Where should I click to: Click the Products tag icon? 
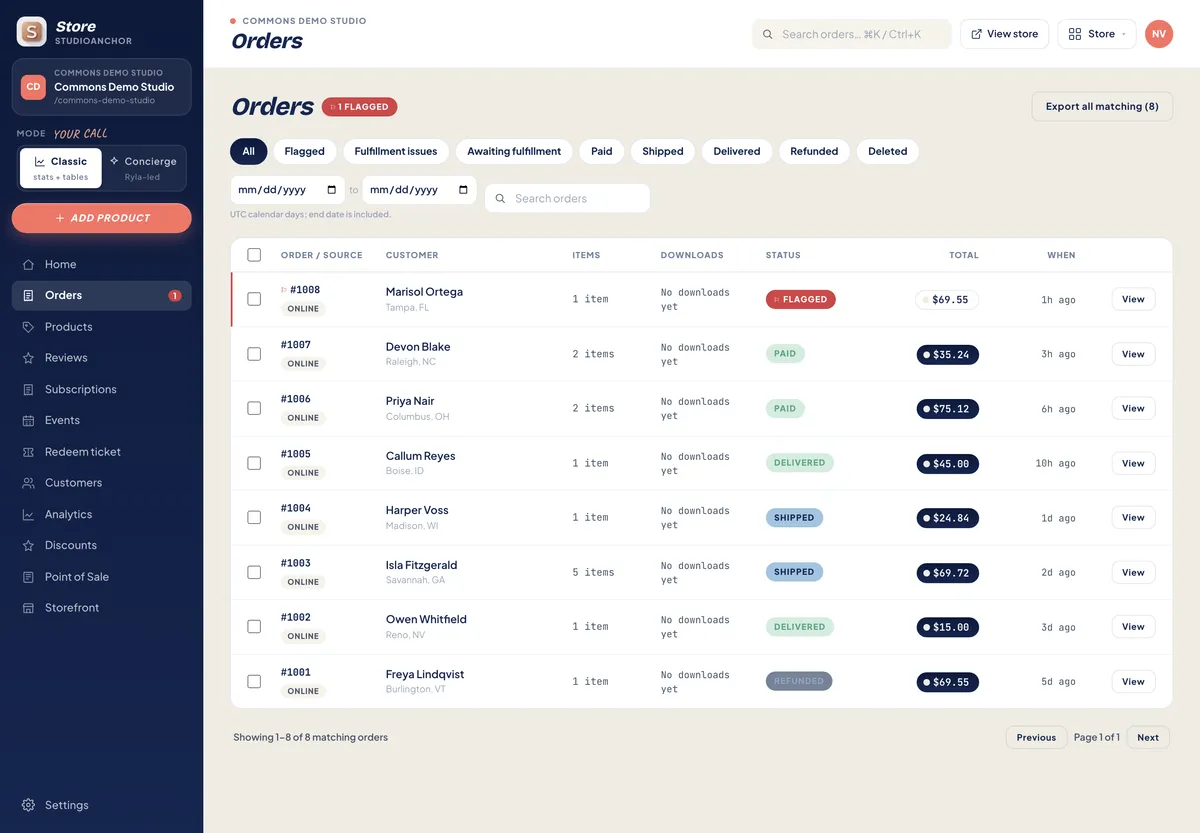(x=28, y=327)
